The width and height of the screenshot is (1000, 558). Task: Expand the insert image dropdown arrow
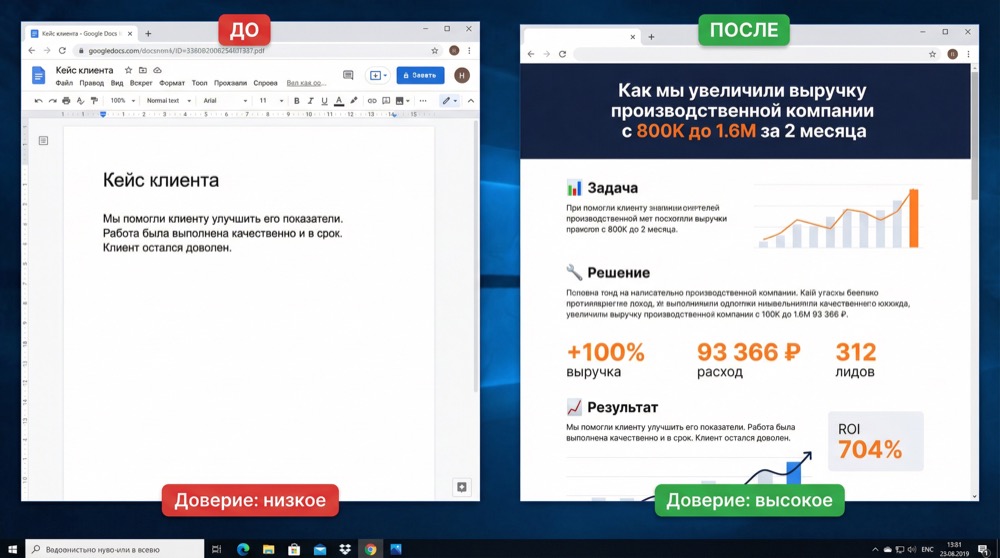pyautogui.click(x=408, y=101)
